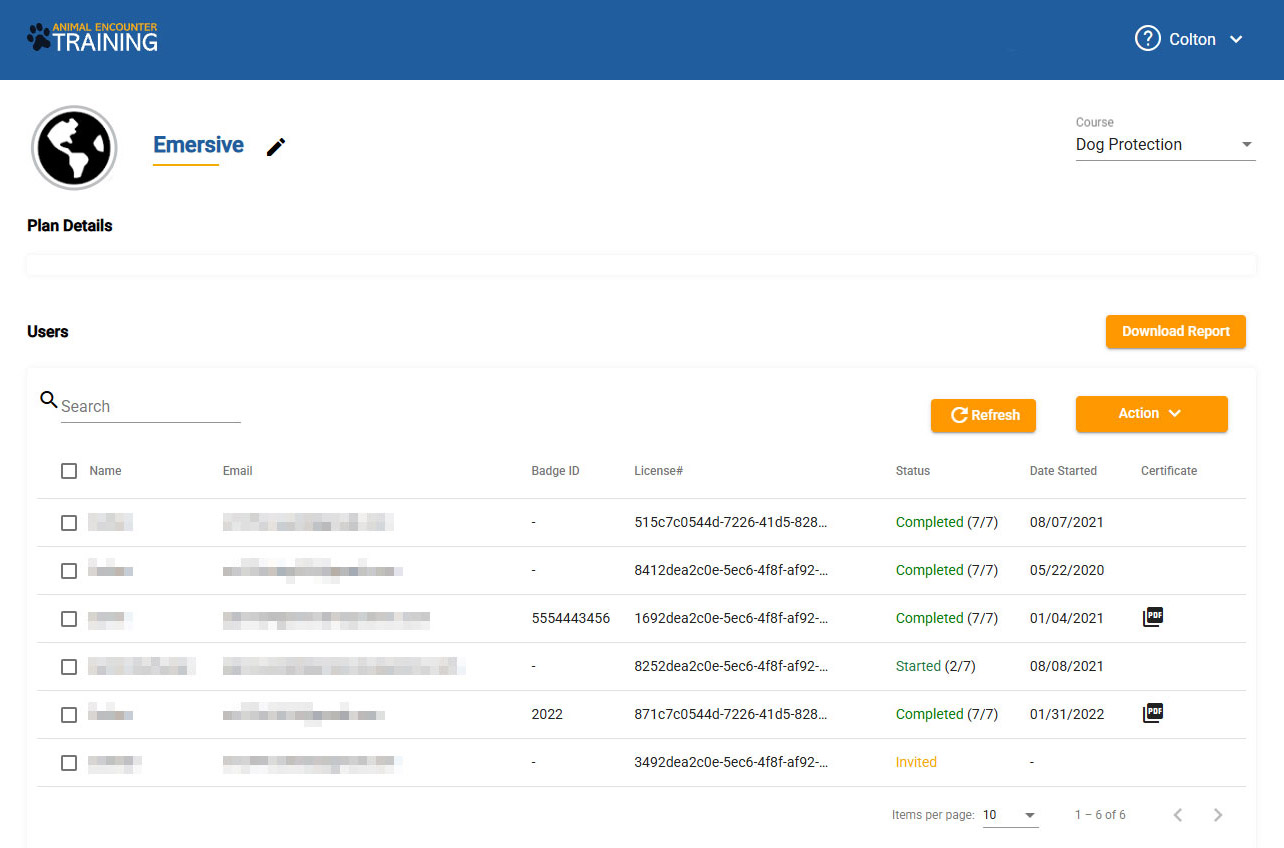Click the pencil edit icon beside Emersive
The image size is (1284, 848).
(x=276, y=147)
